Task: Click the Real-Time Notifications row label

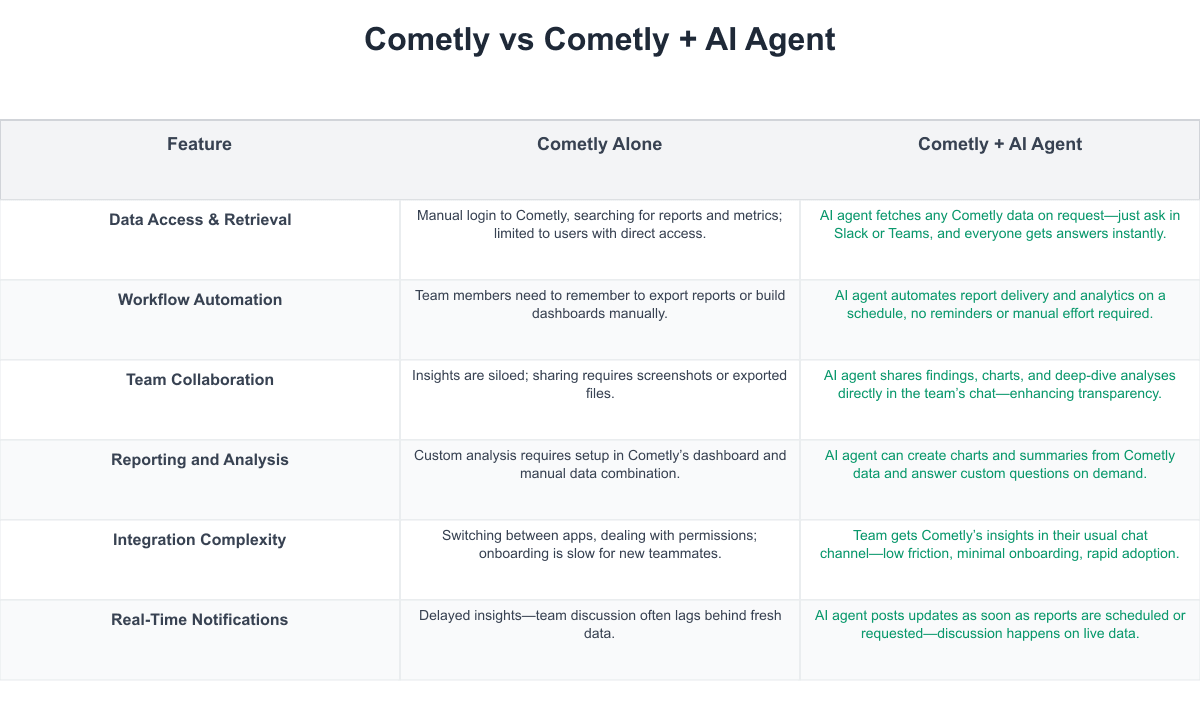Action: [x=200, y=620]
